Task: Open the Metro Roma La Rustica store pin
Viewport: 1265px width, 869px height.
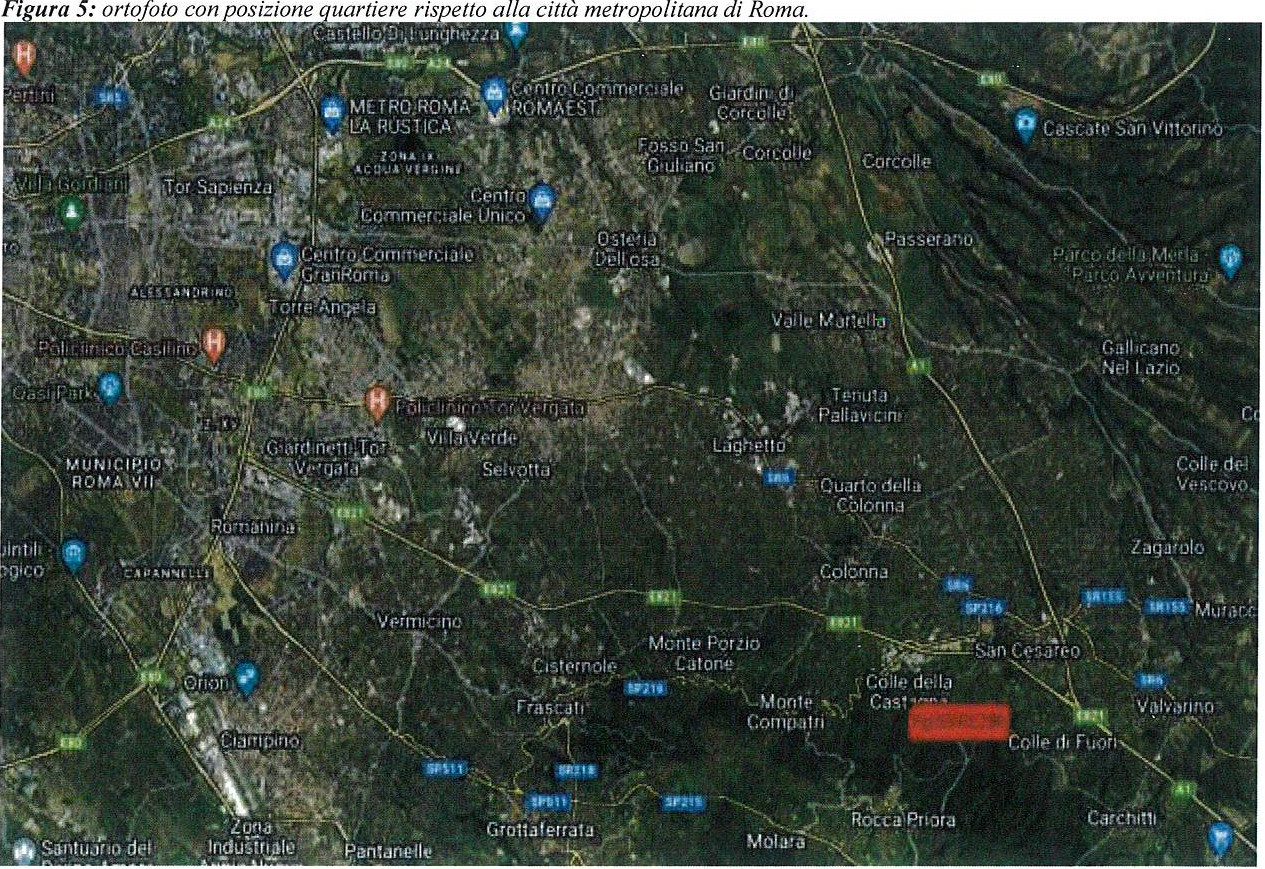Action: [333, 113]
